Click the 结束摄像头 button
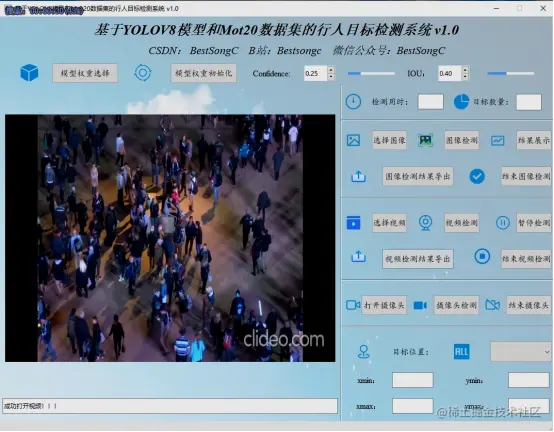The width and height of the screenshot is (554, 432). (529, 305)
